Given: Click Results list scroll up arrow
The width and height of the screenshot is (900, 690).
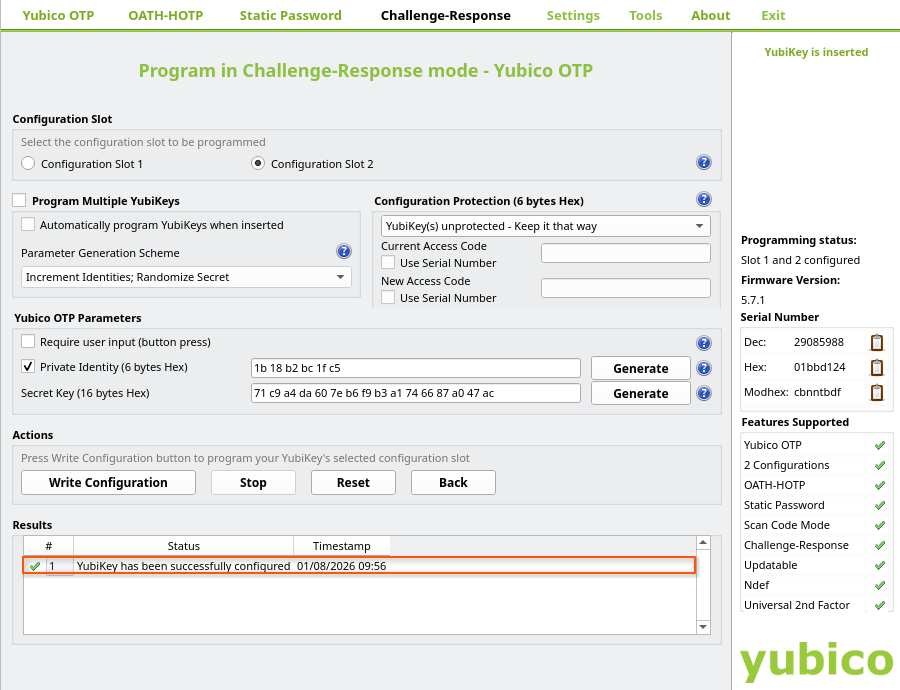Looking at the screenshot, I should (x=703, y=542).
